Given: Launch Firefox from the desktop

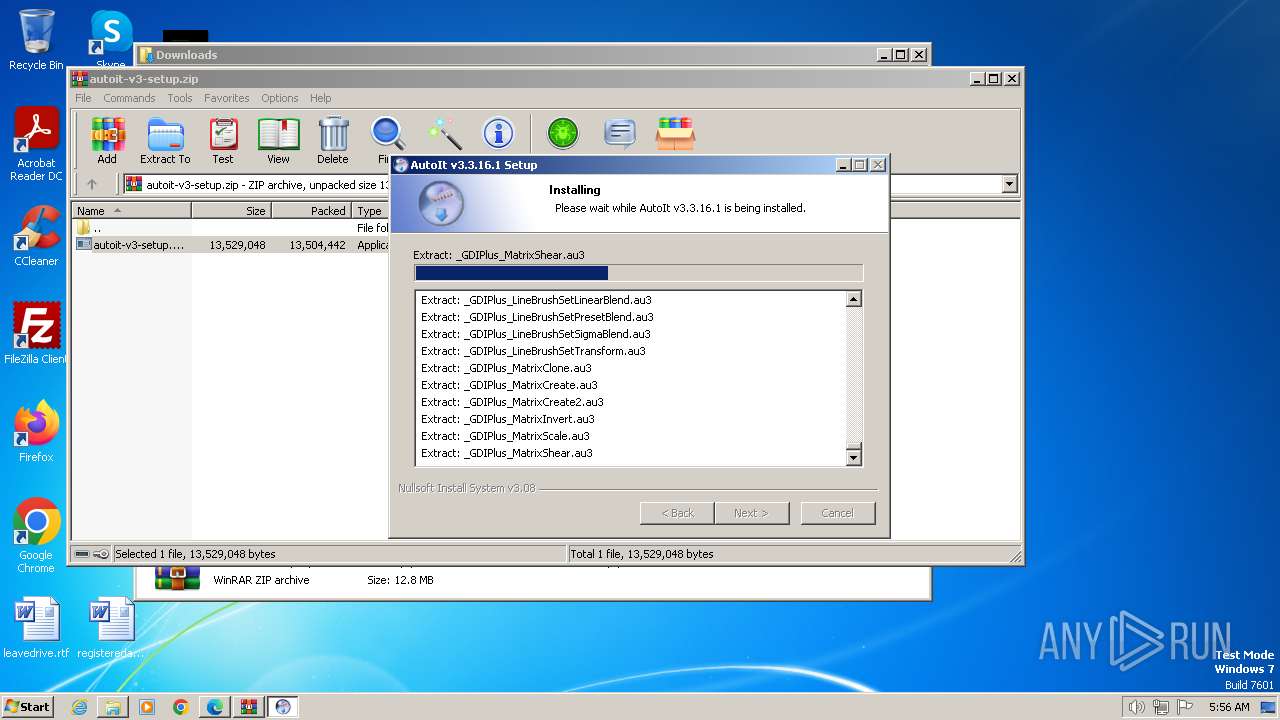Looking at the screenshot, I should click(36, 432).
